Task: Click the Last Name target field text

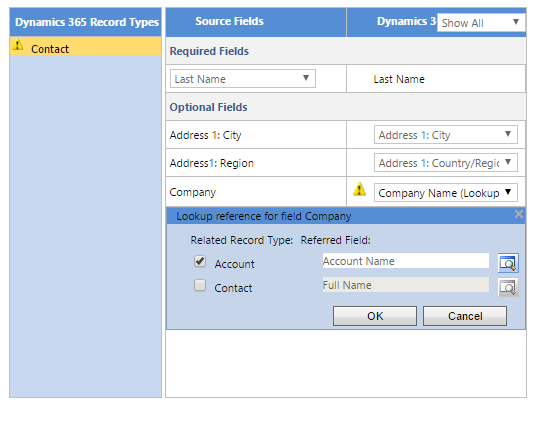Action: (x=399, y=79)
